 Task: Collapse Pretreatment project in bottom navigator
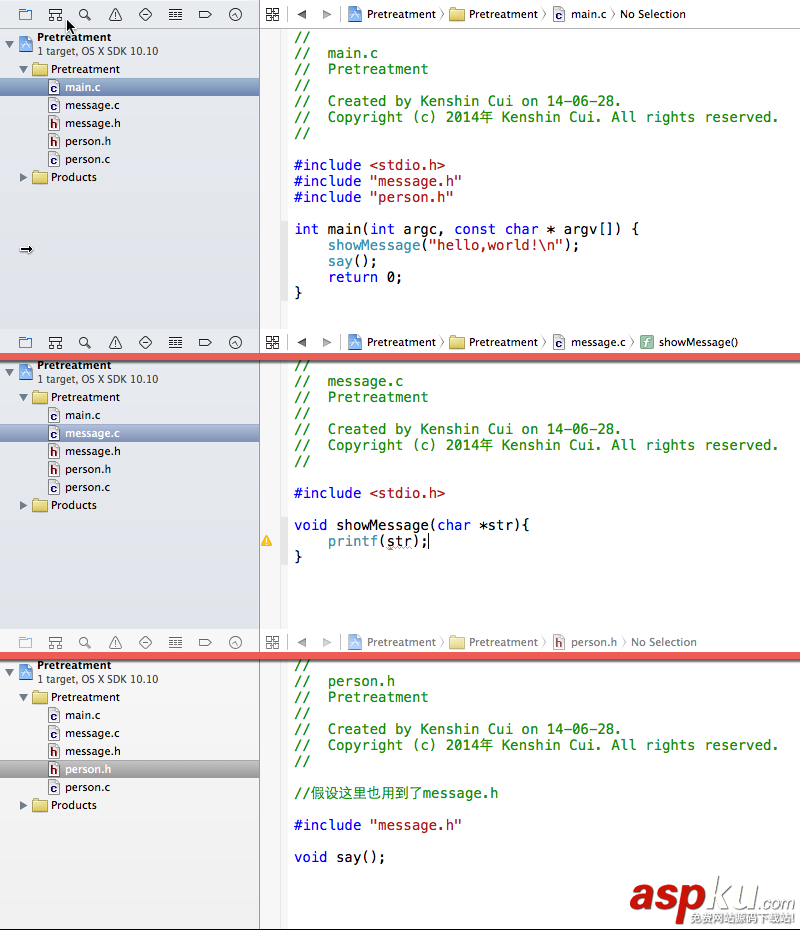coord(9,672)
